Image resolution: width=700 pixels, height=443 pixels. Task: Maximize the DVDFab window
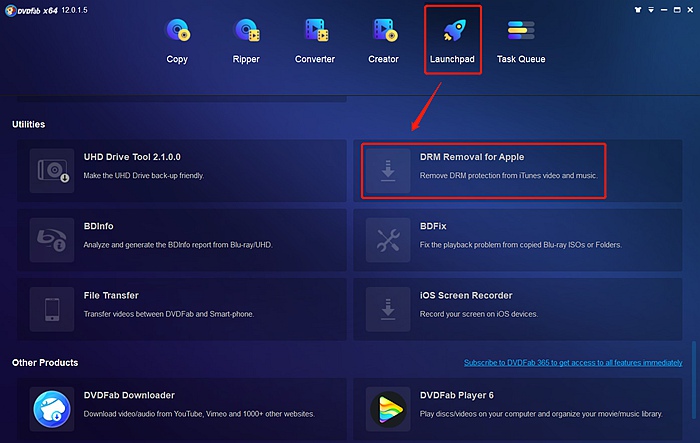[x=677, y=10]
